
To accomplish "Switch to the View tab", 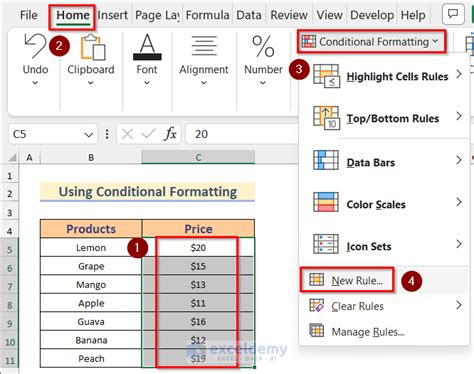I will click(329, 15).
